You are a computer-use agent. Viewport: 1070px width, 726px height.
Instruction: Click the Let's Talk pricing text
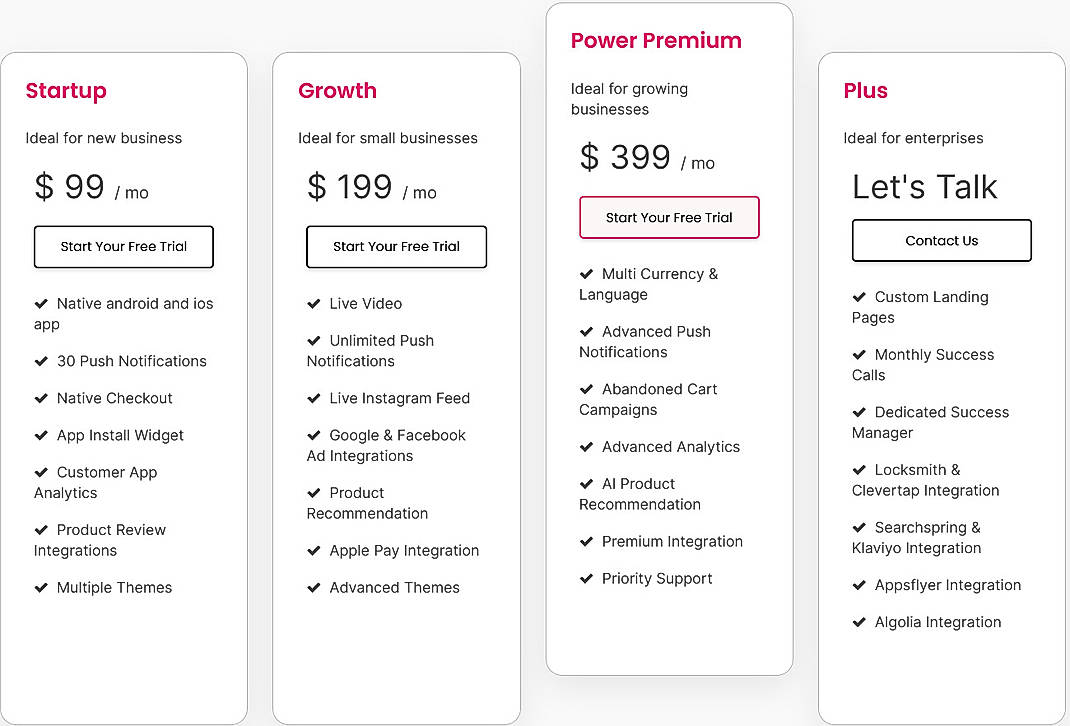924,187
